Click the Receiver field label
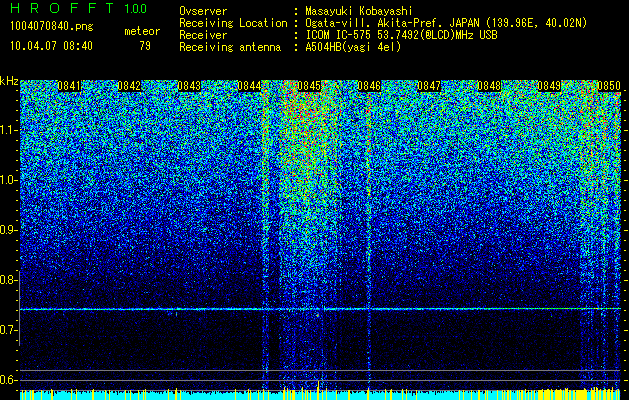Screen dimensions: 629x400 203,35
